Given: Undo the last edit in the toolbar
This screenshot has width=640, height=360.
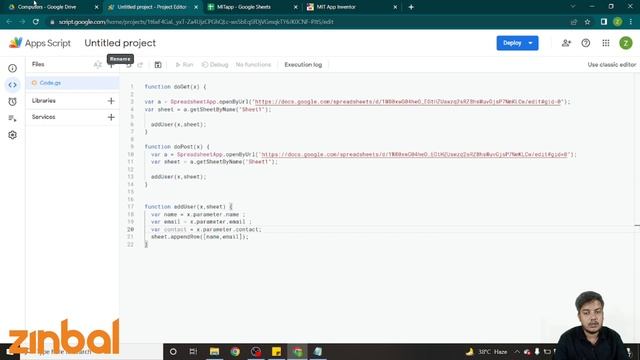Looking at the screenshot, I should coord(129,65).
